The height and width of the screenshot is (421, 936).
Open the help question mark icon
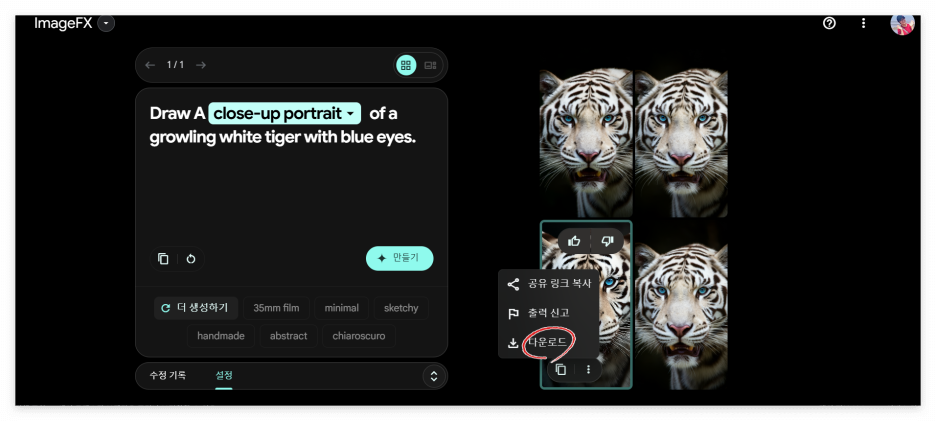point(829,23)
